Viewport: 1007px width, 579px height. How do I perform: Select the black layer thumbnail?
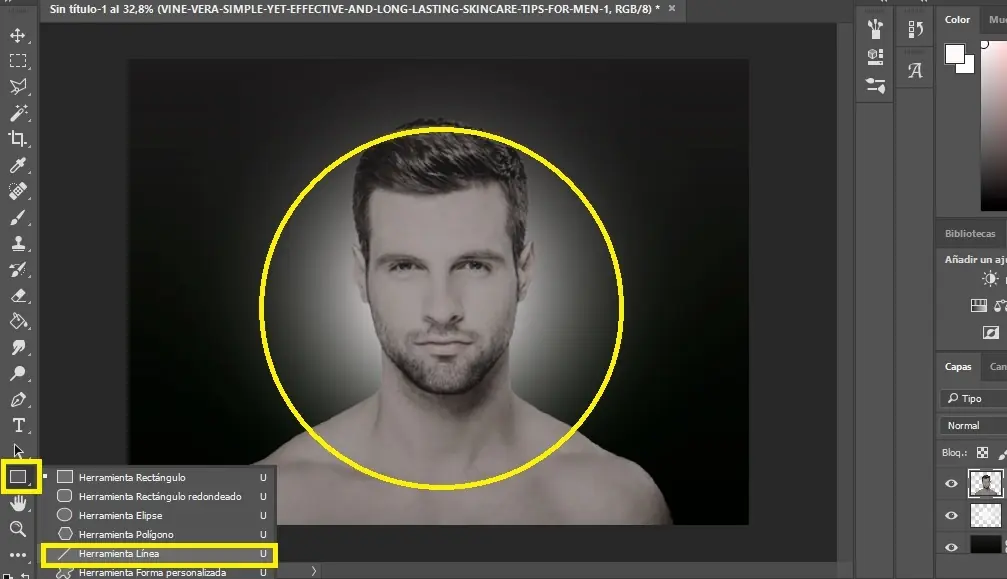(x=985, y=545)
